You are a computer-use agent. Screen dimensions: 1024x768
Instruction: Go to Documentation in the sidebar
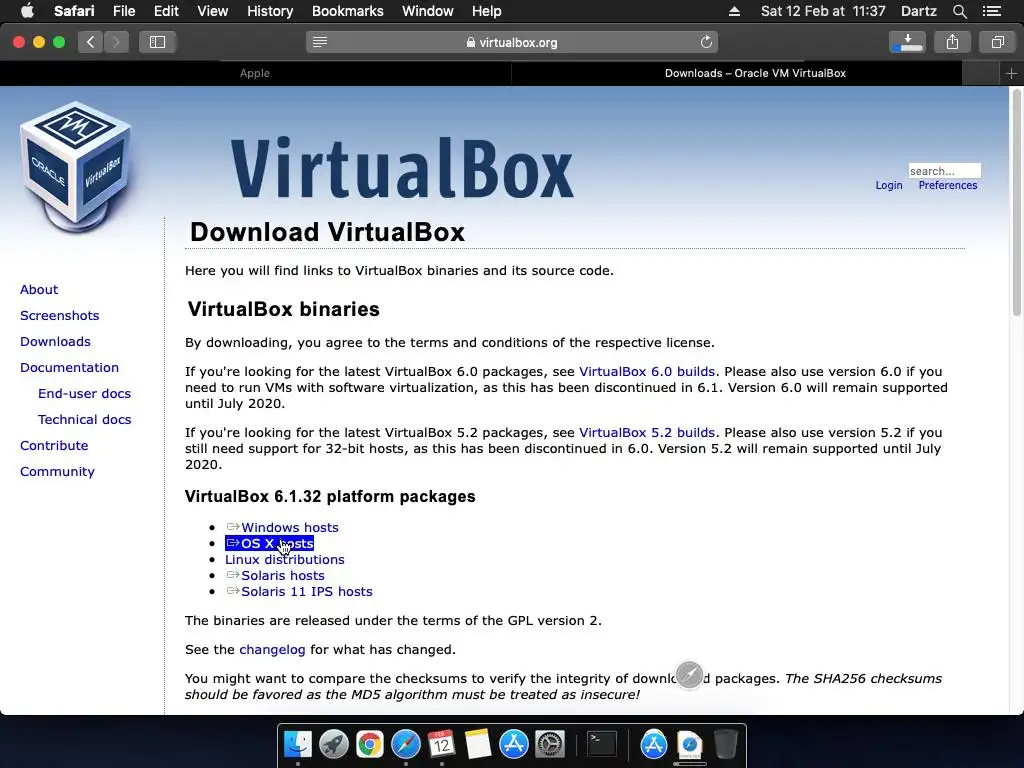69,368
